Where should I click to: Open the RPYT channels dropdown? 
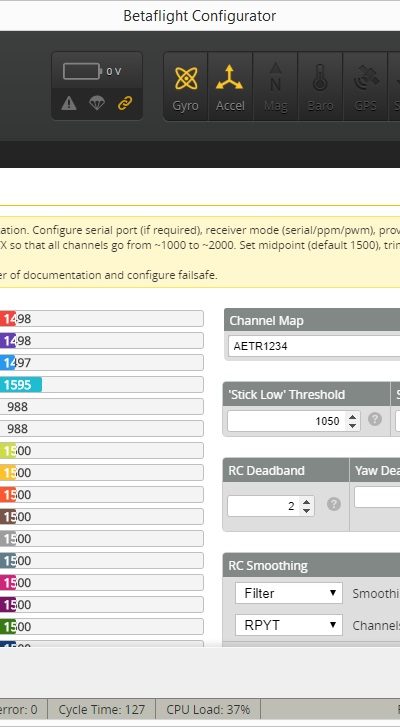(289, 625)
